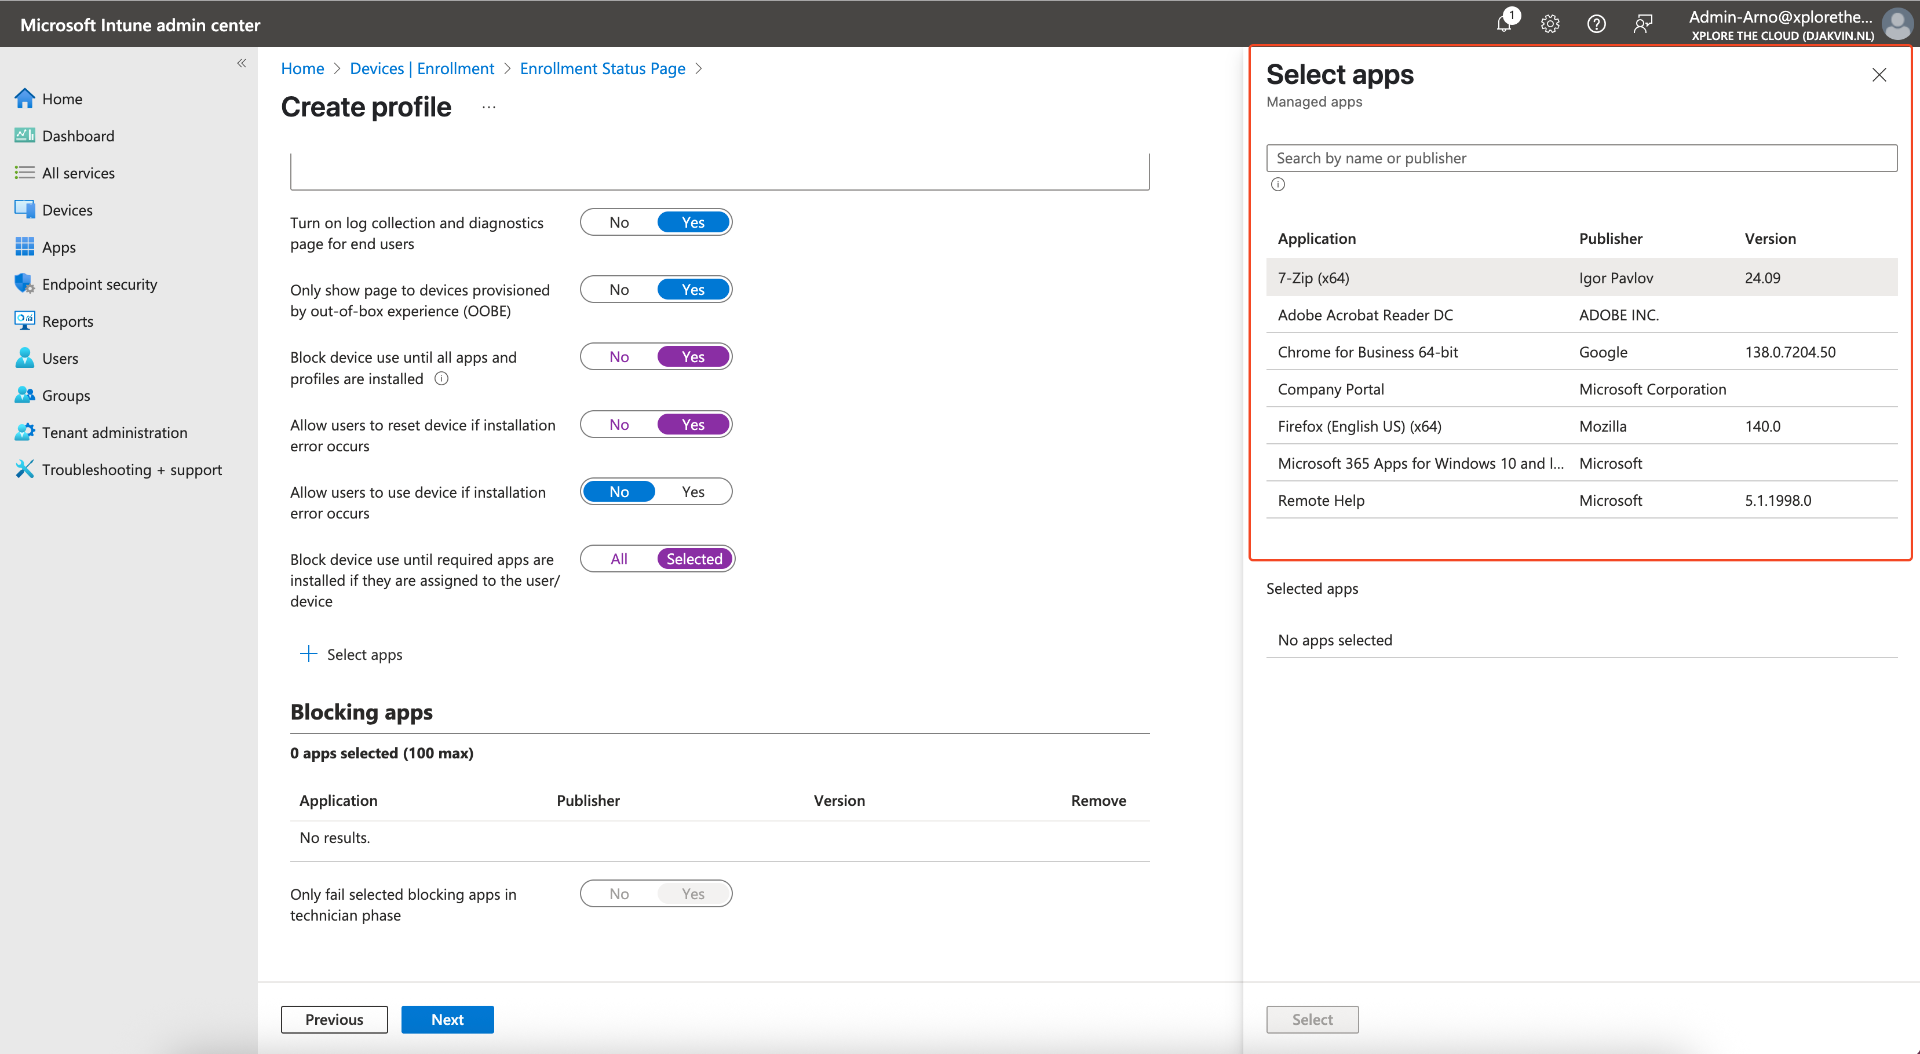Go to Devices | Enrollment breadcrumb
1920x1054 pixels.
tap(422, 68)
